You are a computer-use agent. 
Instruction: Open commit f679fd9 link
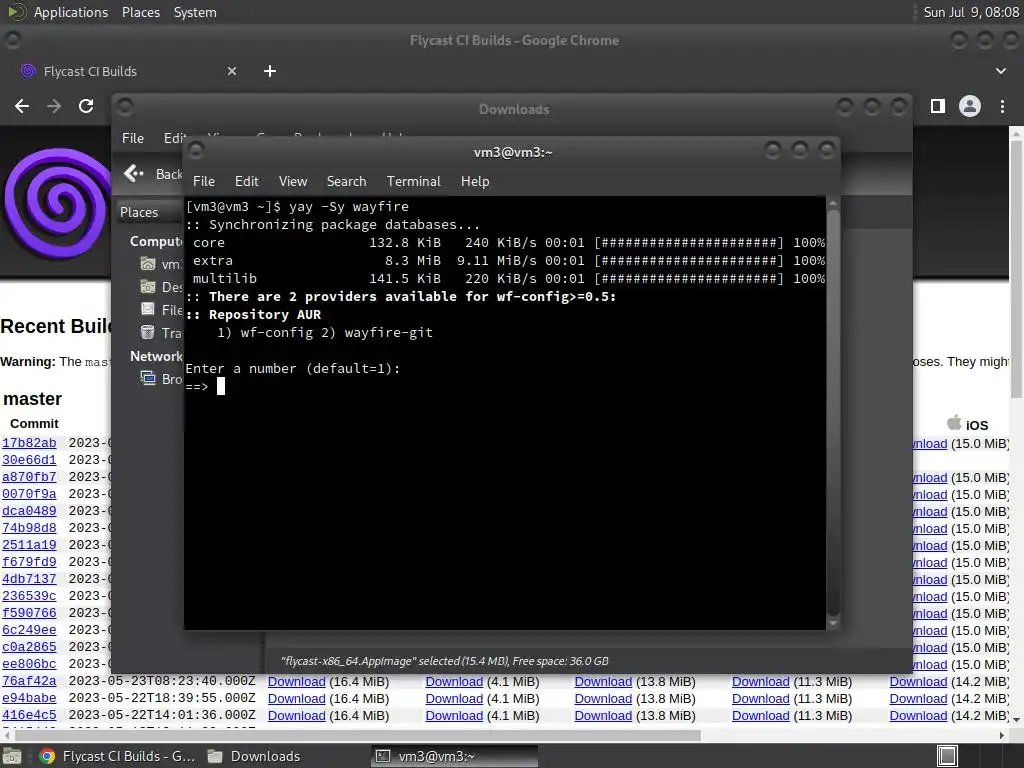point(29,562)
